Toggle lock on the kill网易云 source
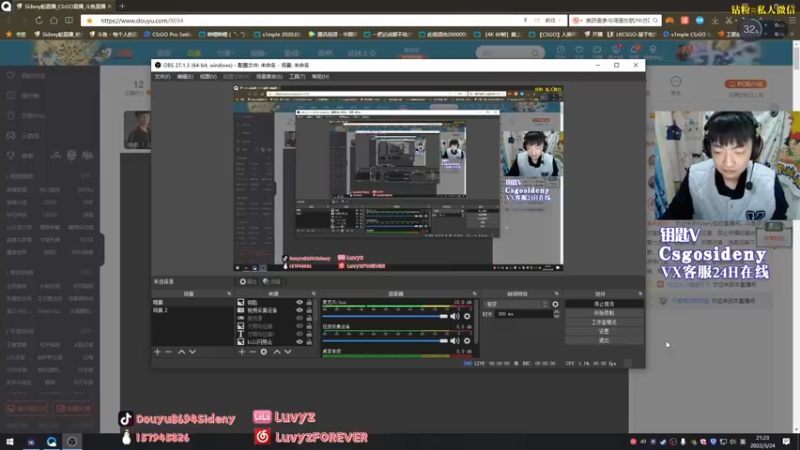 tap(309, 342)
